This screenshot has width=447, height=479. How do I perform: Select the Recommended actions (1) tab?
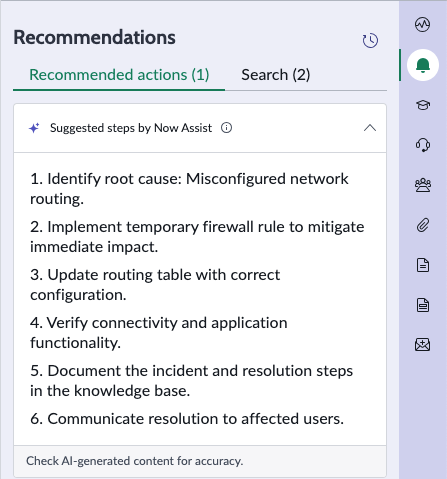119,75
